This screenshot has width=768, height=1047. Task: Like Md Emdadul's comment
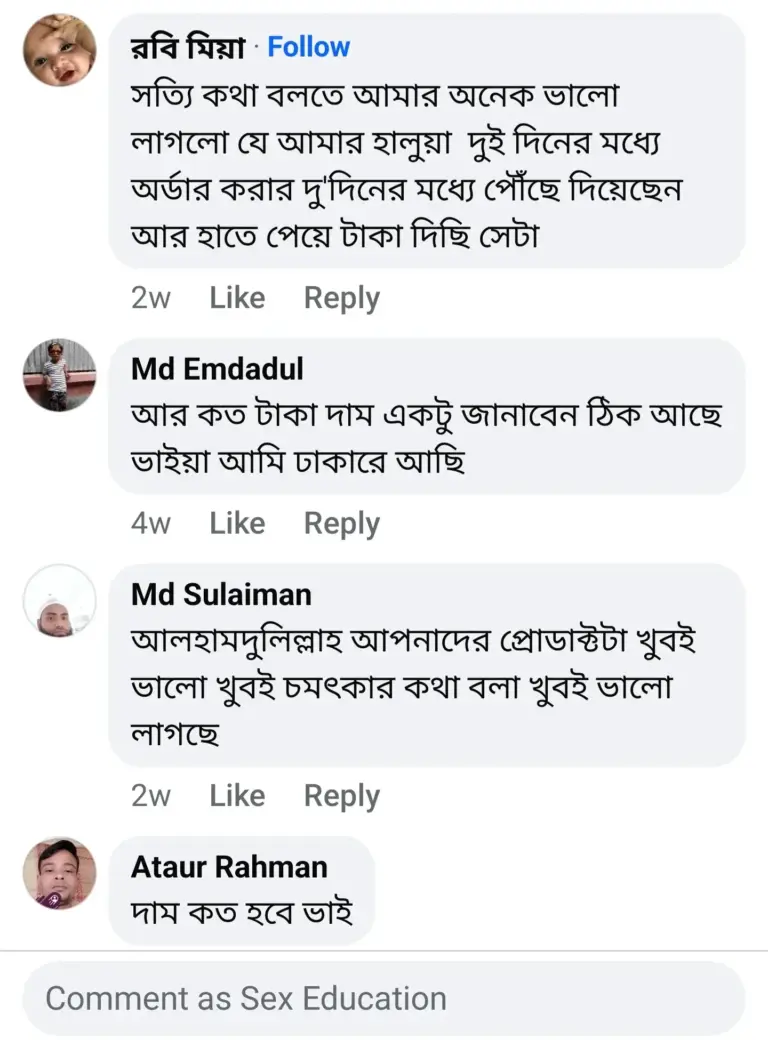point(237,523)
